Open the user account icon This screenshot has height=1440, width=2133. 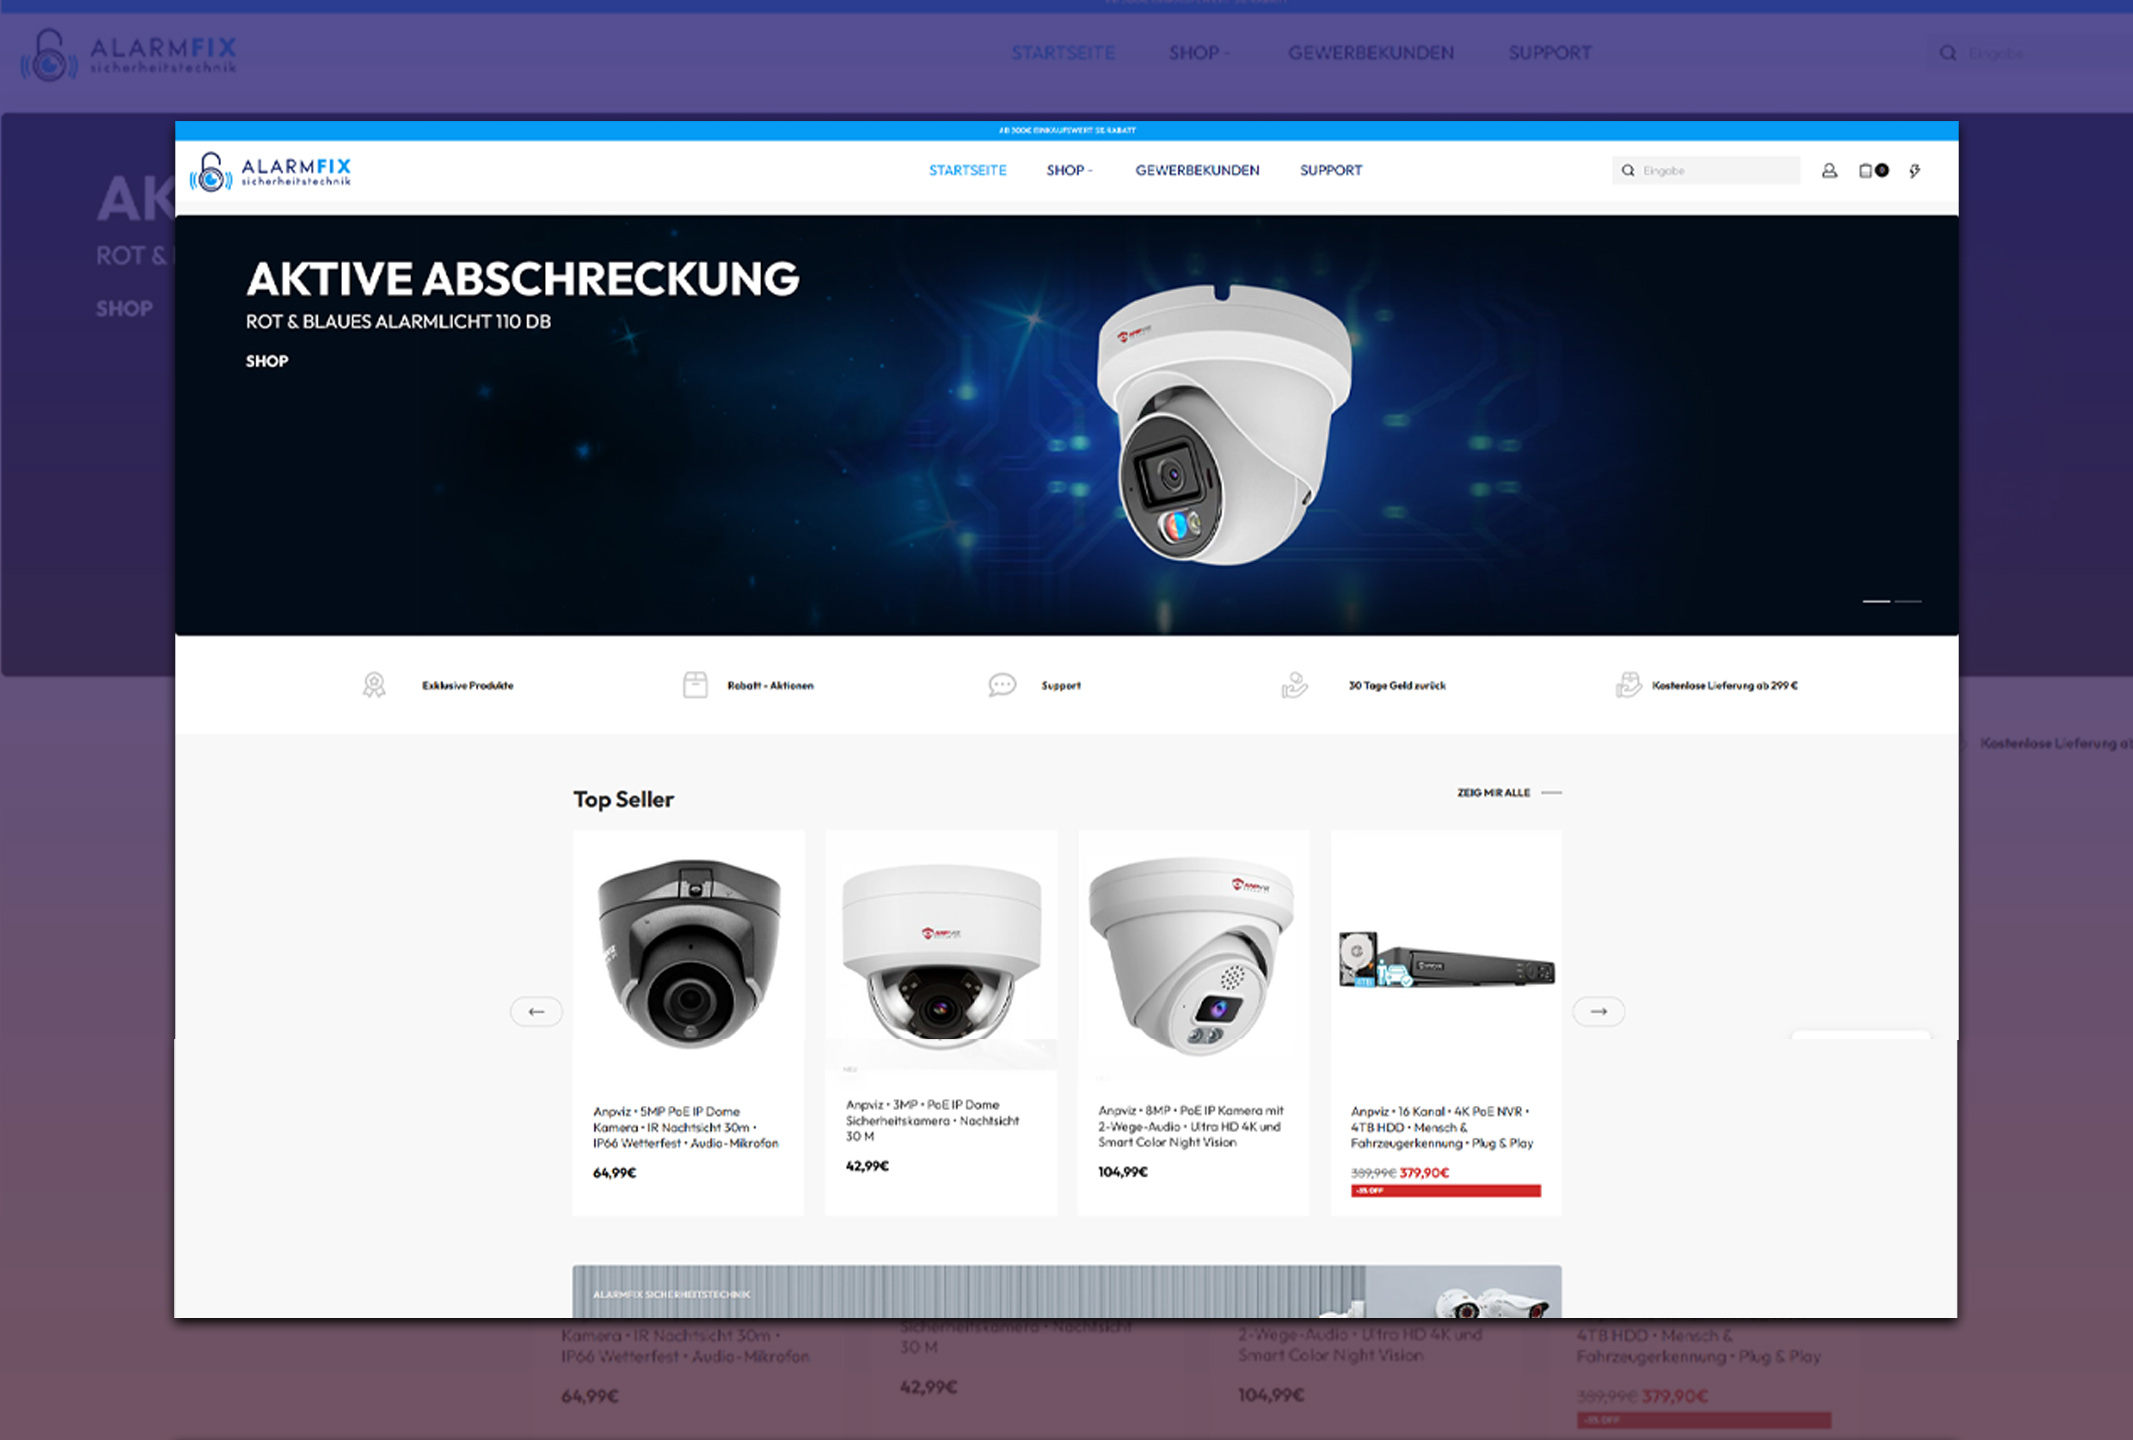pyautogui.click(x=1829, y=171)
